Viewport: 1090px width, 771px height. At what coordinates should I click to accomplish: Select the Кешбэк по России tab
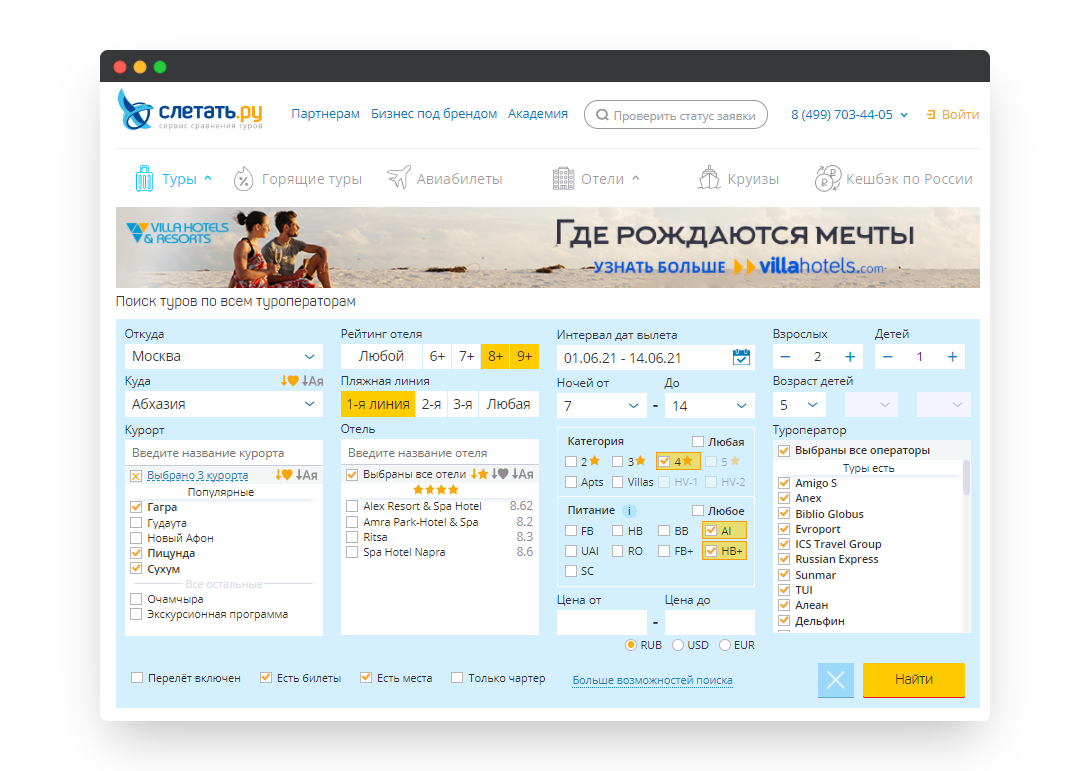click(894, 179)
